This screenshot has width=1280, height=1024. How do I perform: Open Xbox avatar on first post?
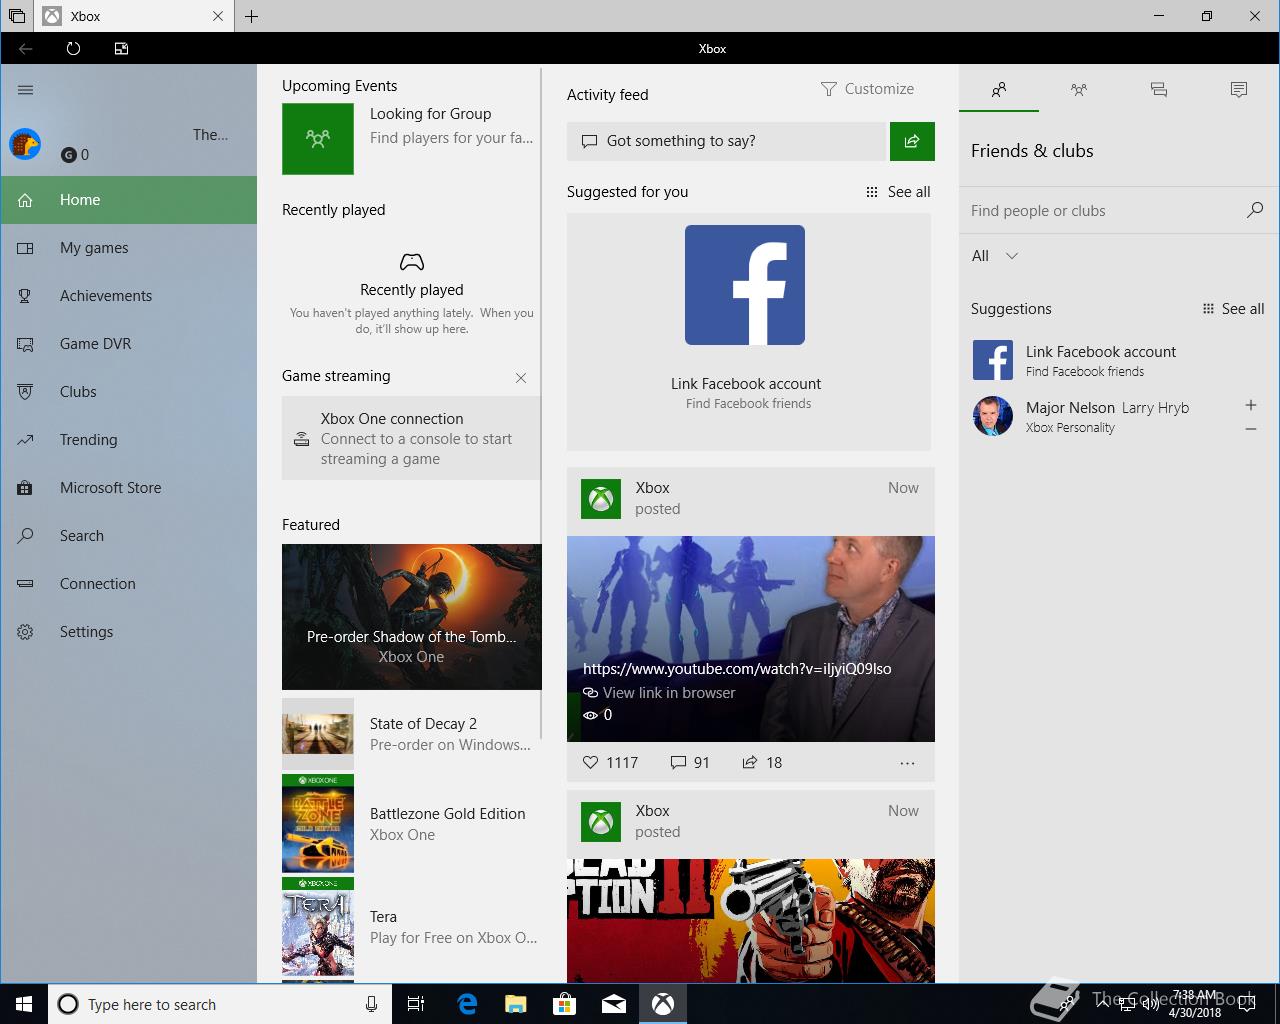point(601,498)
